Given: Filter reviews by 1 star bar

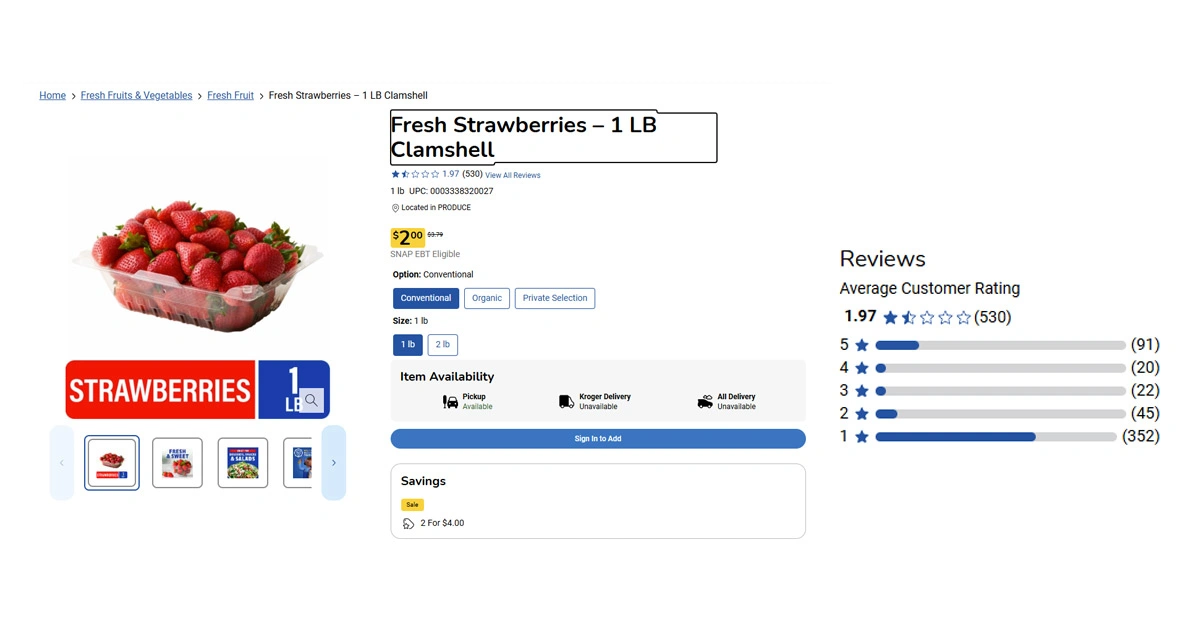Looking at the screenshot, I should (995, 437).
